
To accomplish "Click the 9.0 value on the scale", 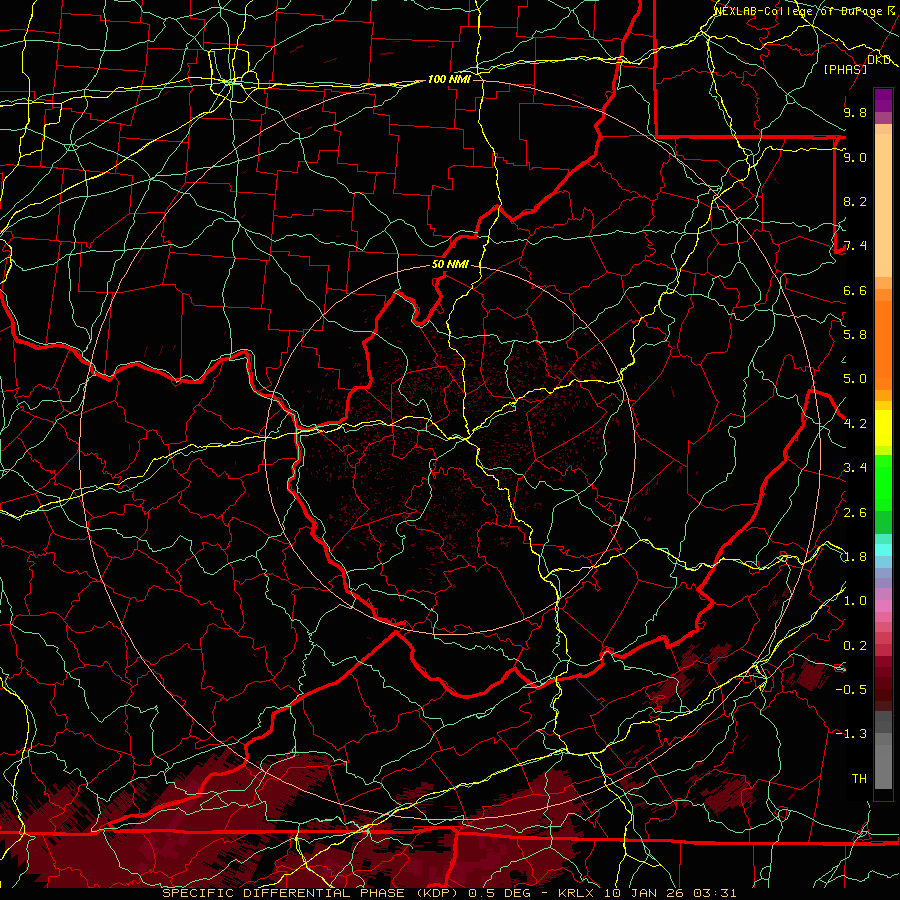I will [855, 157].
